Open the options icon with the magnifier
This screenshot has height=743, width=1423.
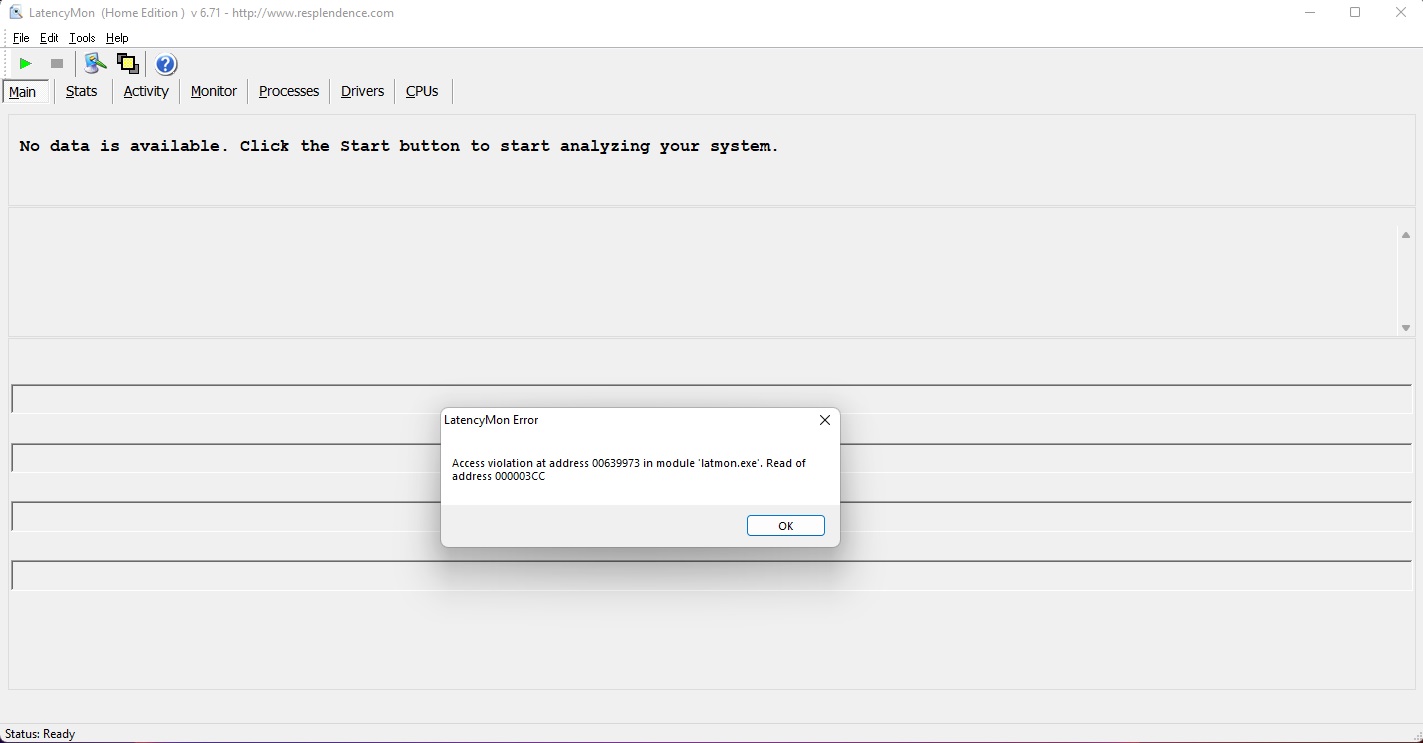click(95, 64)
